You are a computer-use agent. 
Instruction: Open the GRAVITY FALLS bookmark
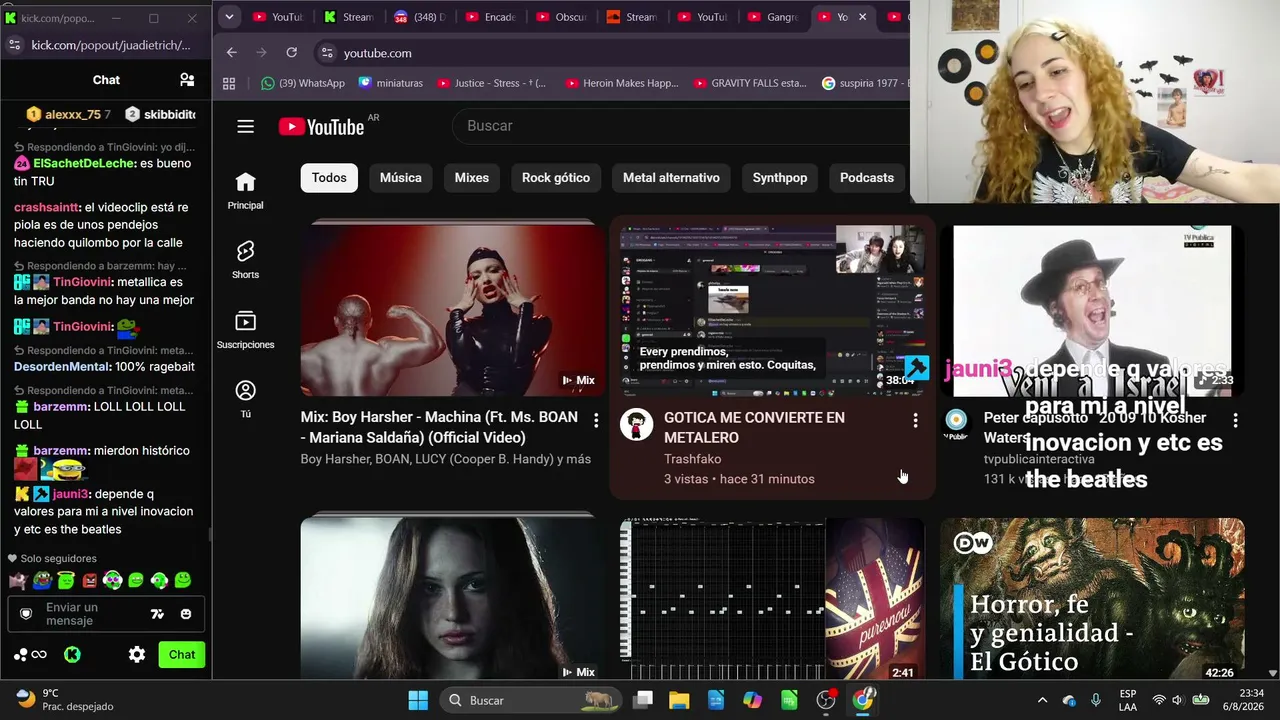(750, 83)
